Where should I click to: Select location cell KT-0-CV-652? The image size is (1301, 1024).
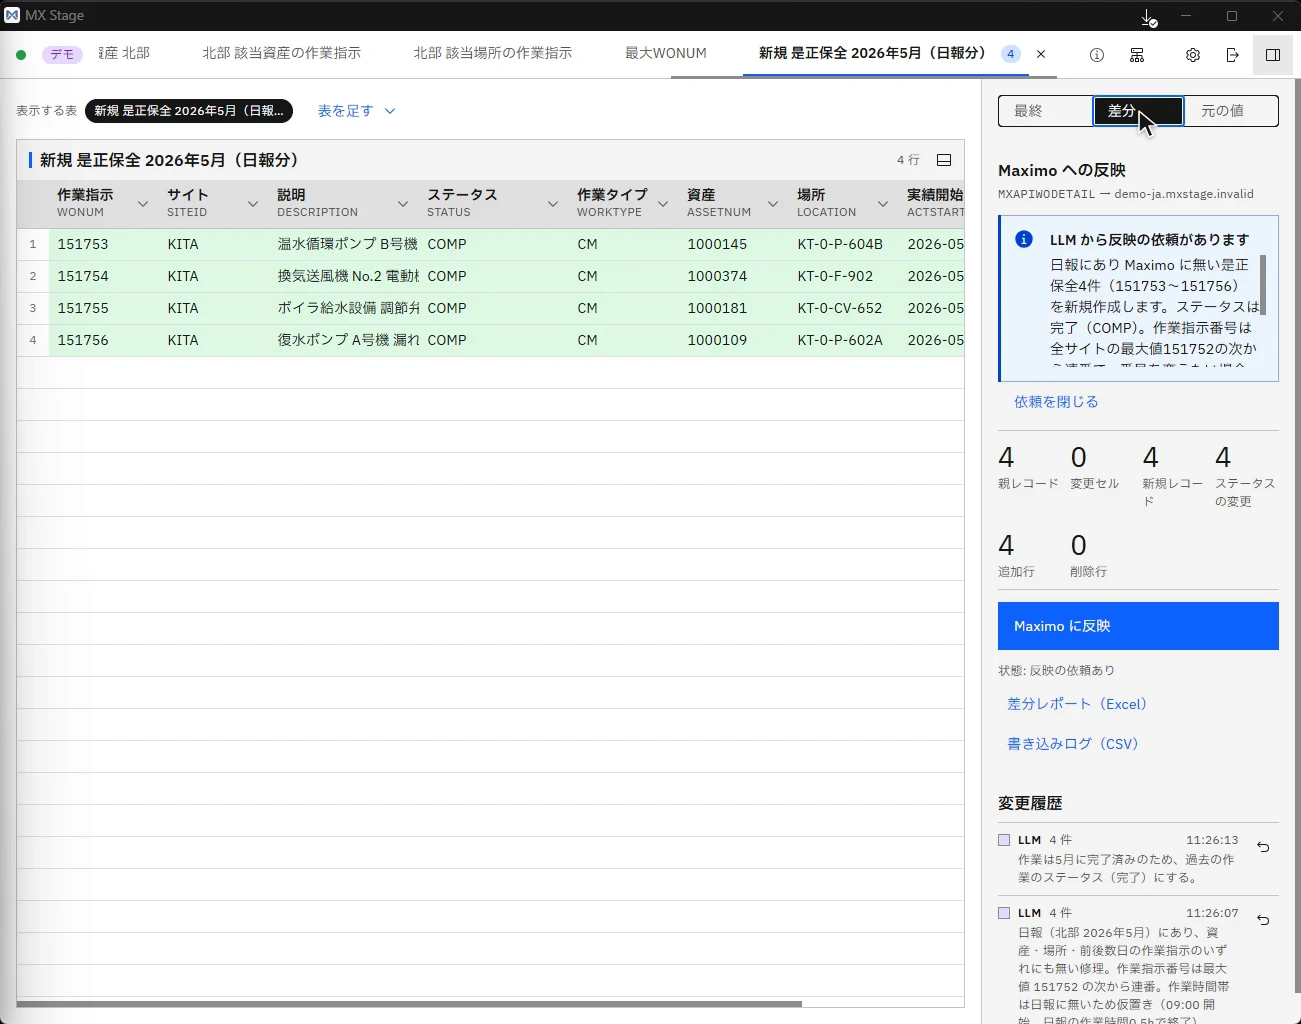pos(844,308)
